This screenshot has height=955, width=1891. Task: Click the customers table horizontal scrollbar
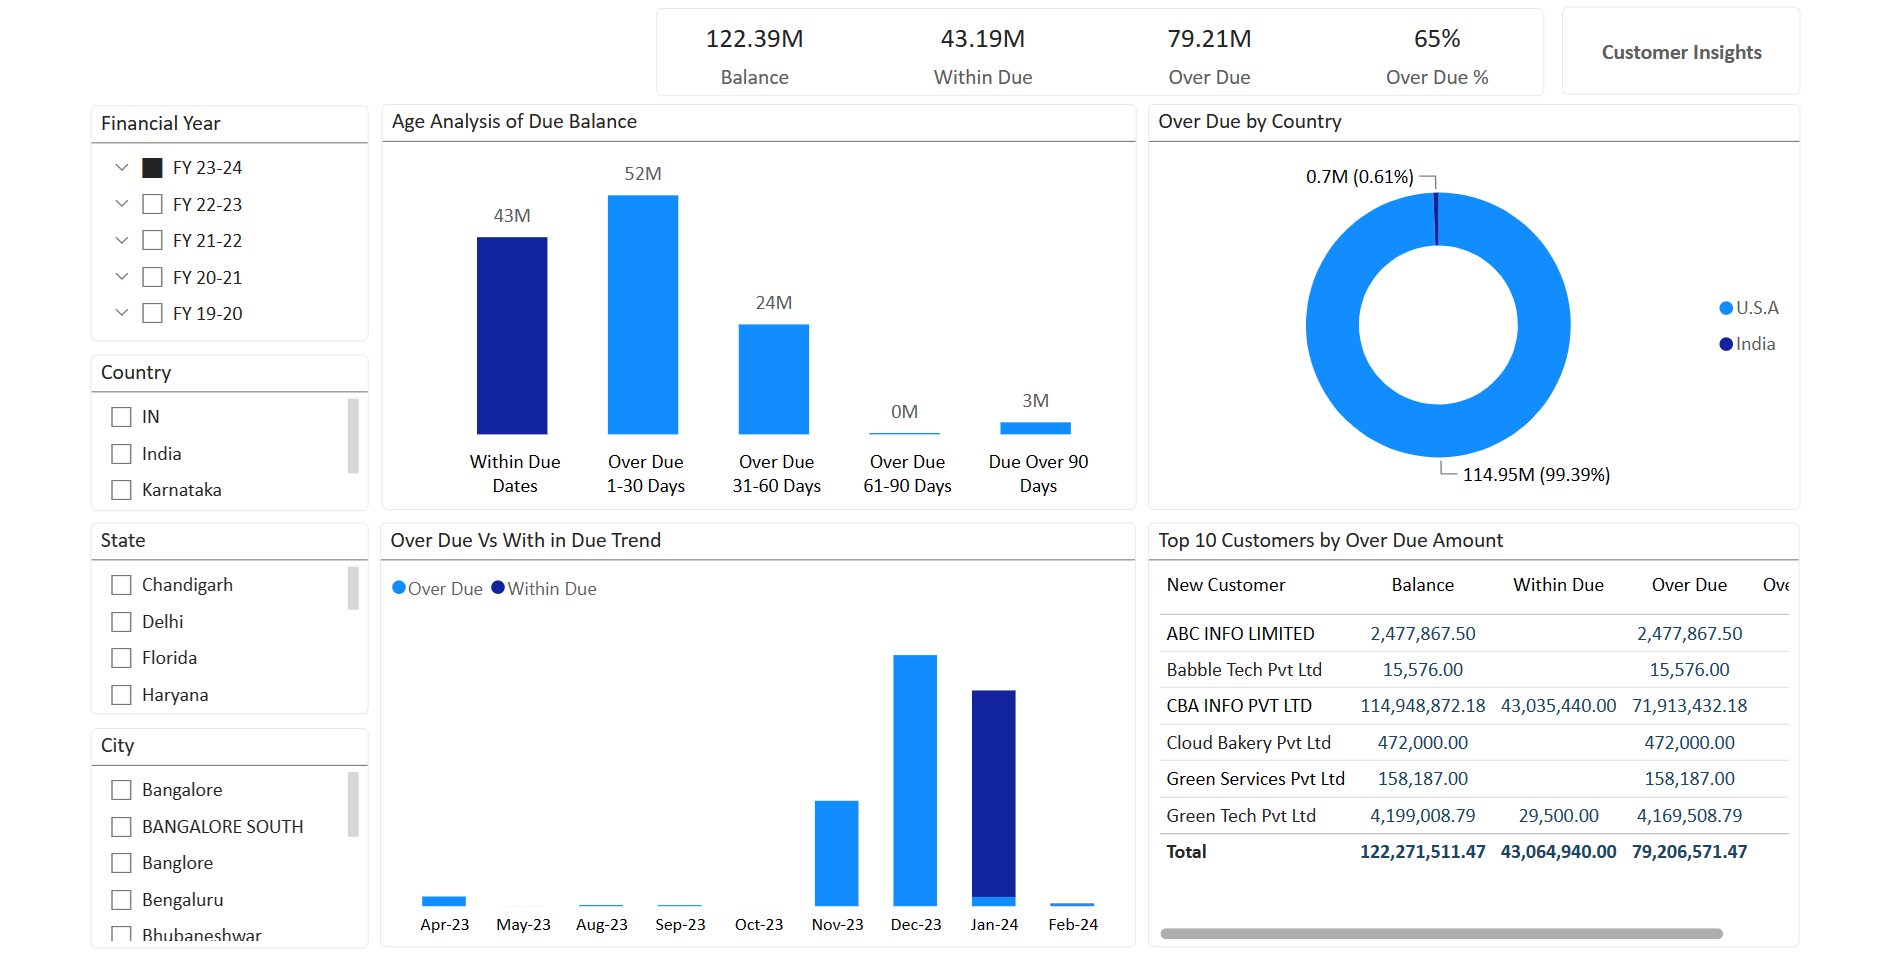coord(1441,934)
